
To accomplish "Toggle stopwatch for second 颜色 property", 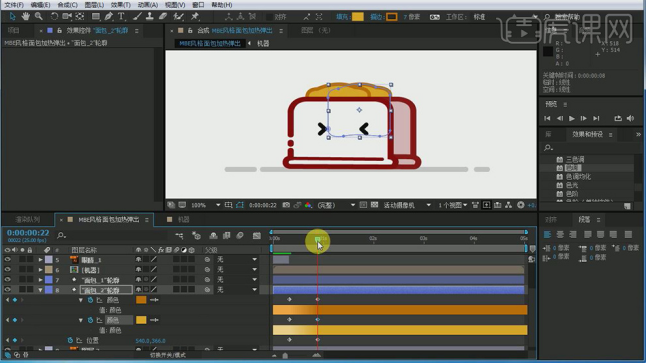I will tap(90, 320).
